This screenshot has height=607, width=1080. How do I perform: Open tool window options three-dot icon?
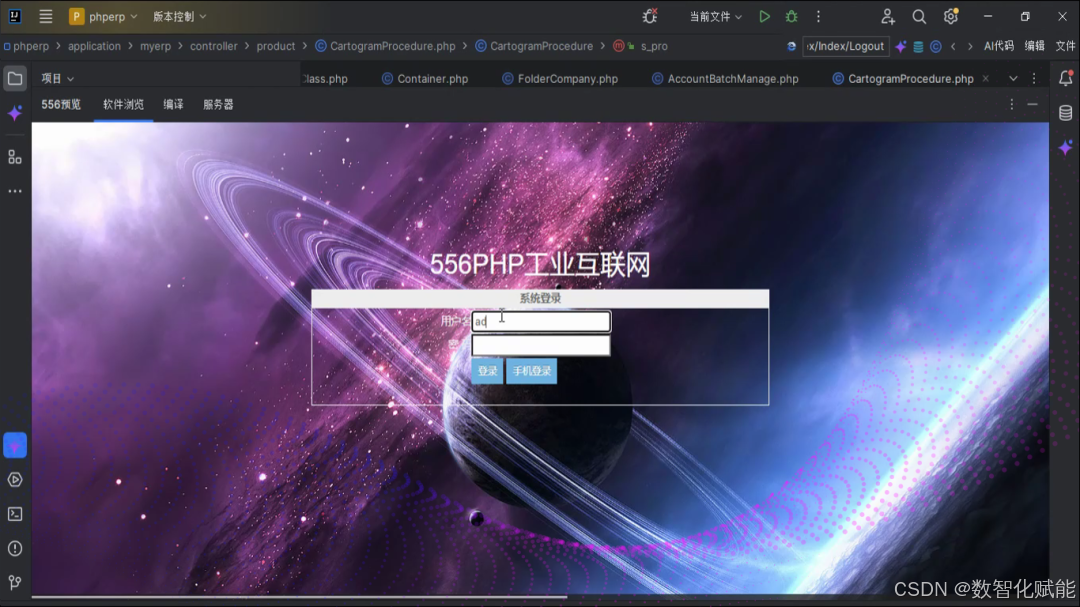tap(1012, 105)
